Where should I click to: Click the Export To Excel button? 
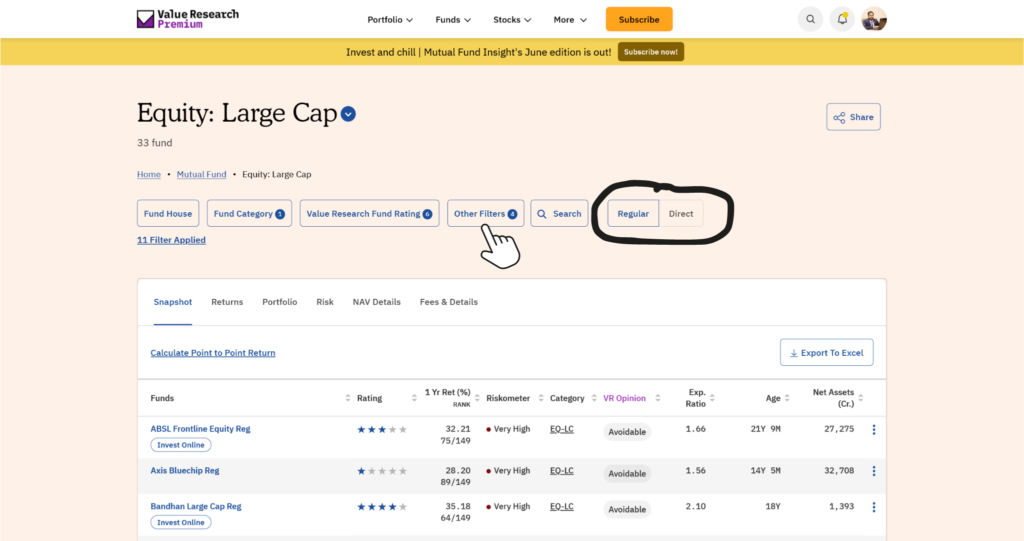click(x=826, y=353)
